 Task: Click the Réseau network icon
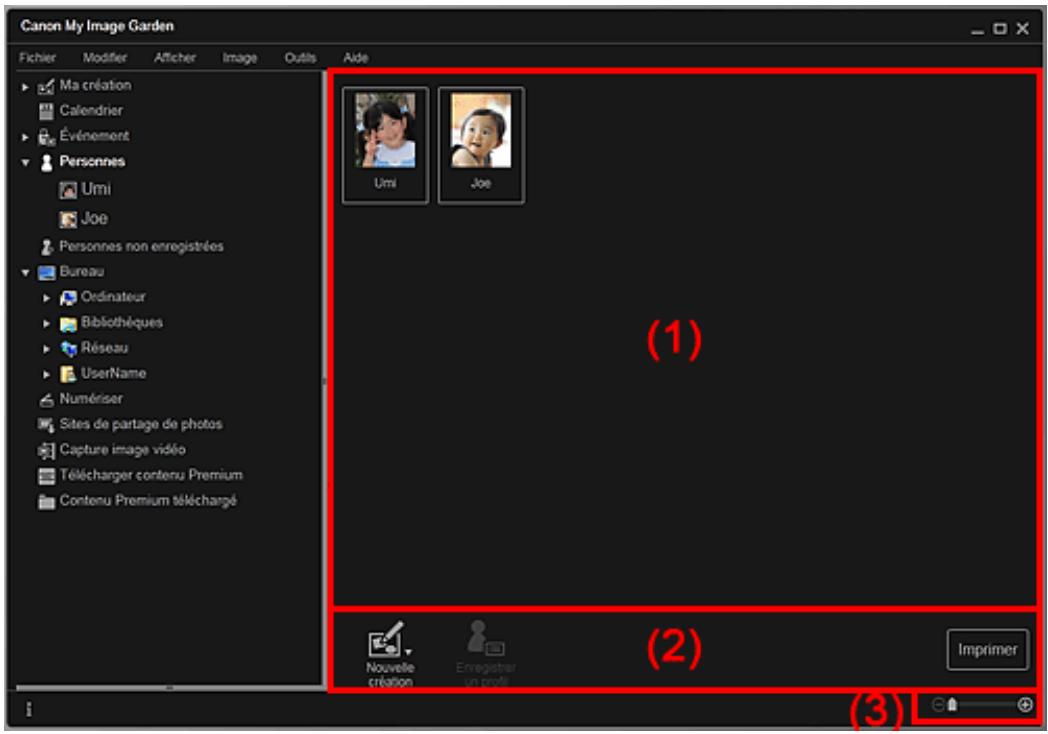tap(68, 348)
